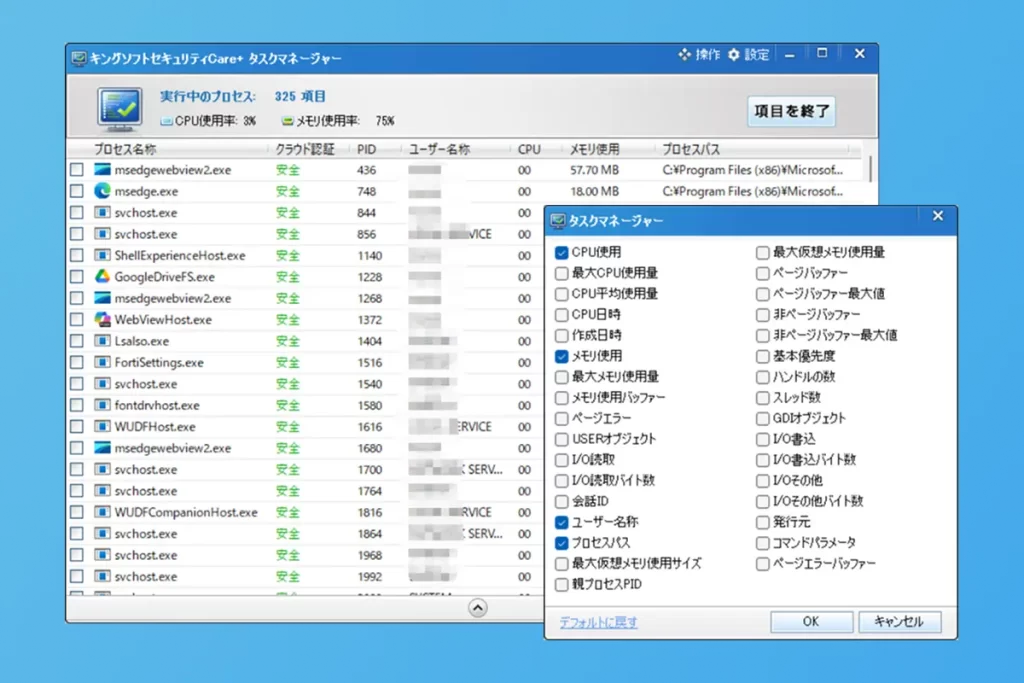
Task: Click the icon of msedgewebview2.exe PID 436
Action: pos(103,170)
